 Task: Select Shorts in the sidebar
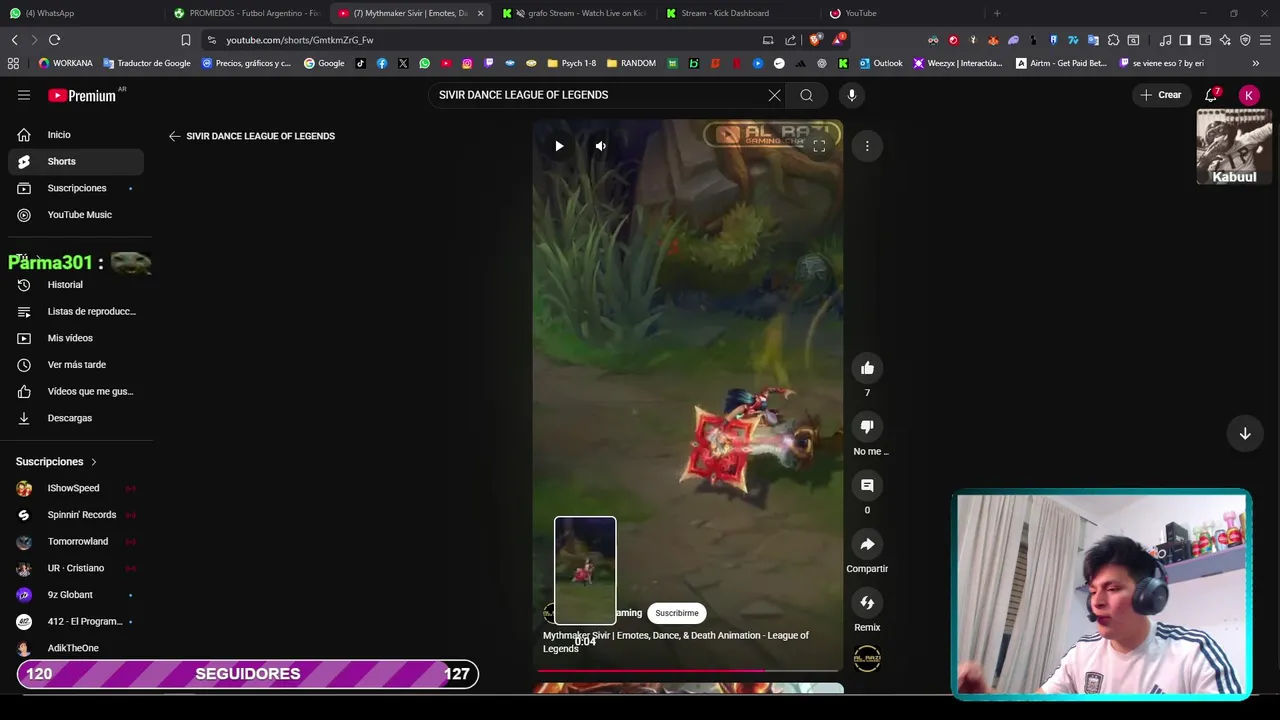pos(76,161)
